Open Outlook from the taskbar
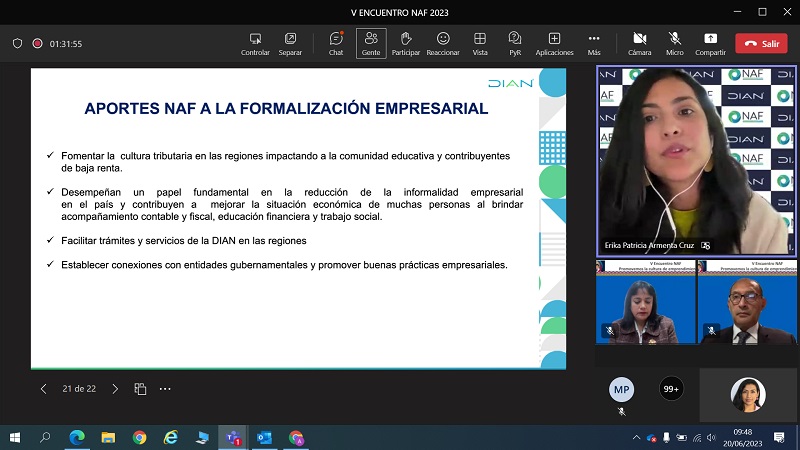 pos(264,438)
